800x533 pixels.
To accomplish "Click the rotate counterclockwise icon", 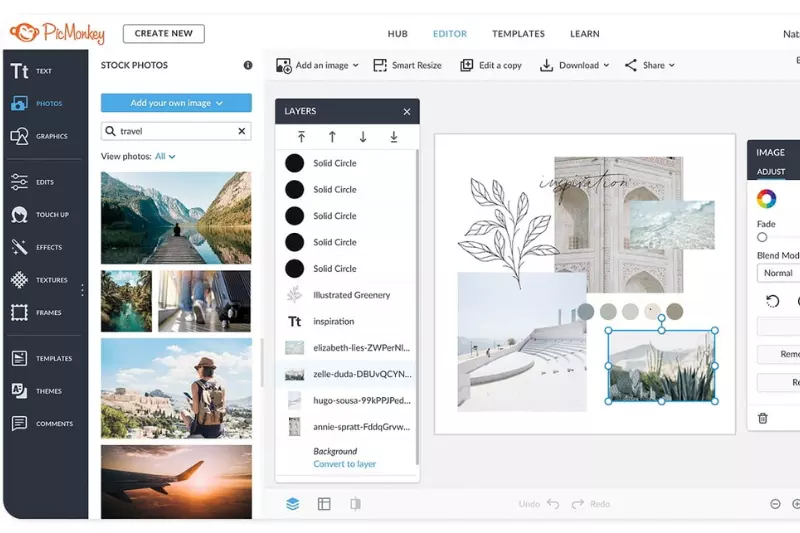I will 772,301.
